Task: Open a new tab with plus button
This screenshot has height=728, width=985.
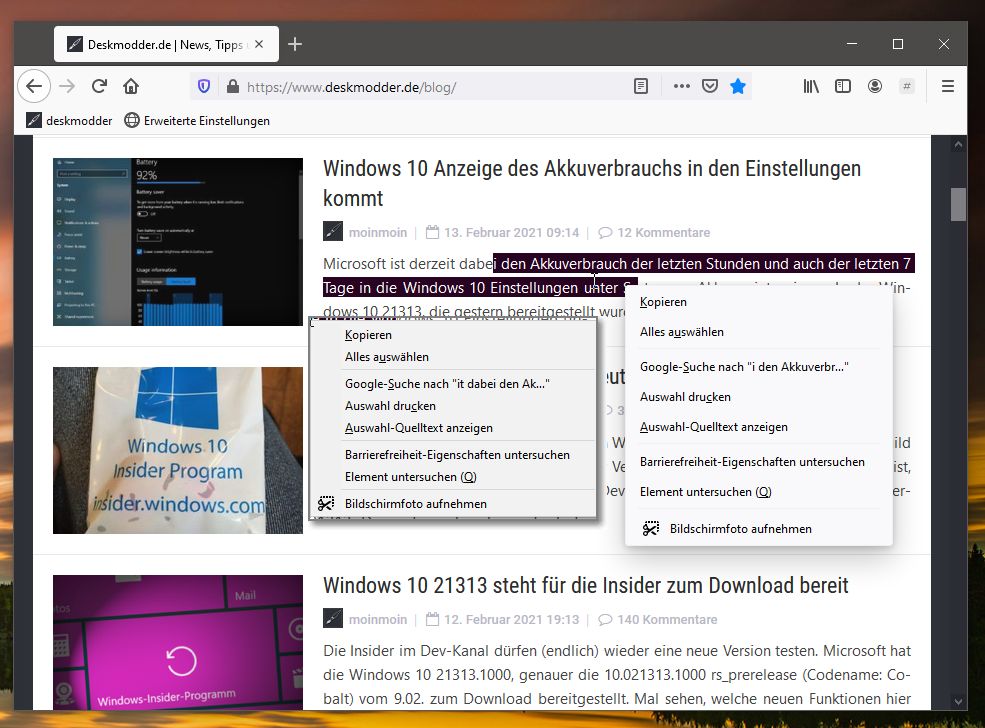Action: point(295,44)
